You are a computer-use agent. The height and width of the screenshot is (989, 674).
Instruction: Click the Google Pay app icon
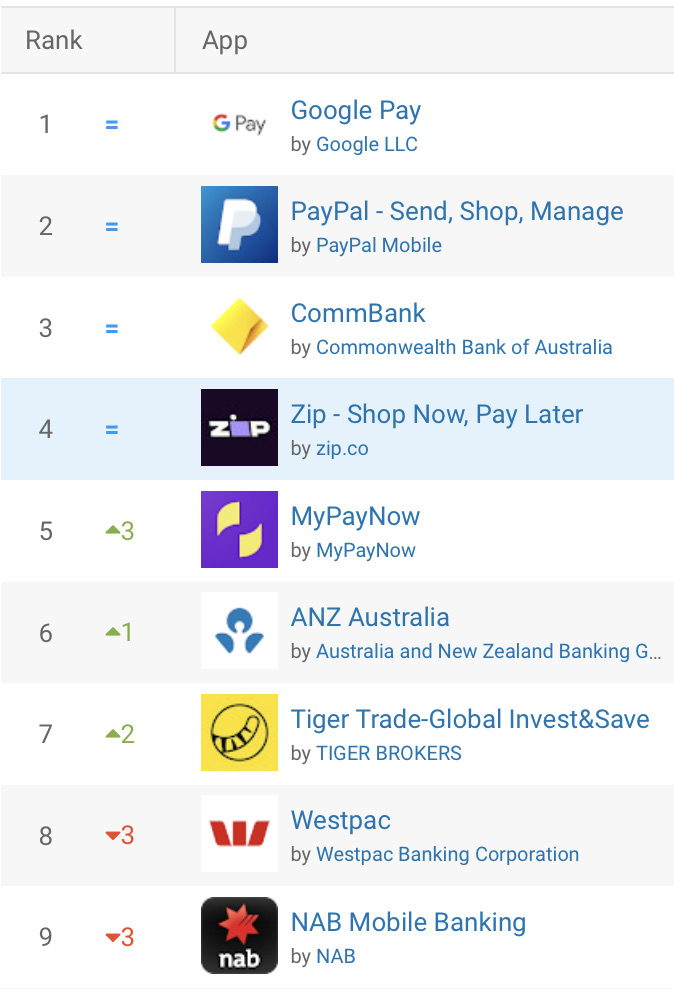[239, 124]
